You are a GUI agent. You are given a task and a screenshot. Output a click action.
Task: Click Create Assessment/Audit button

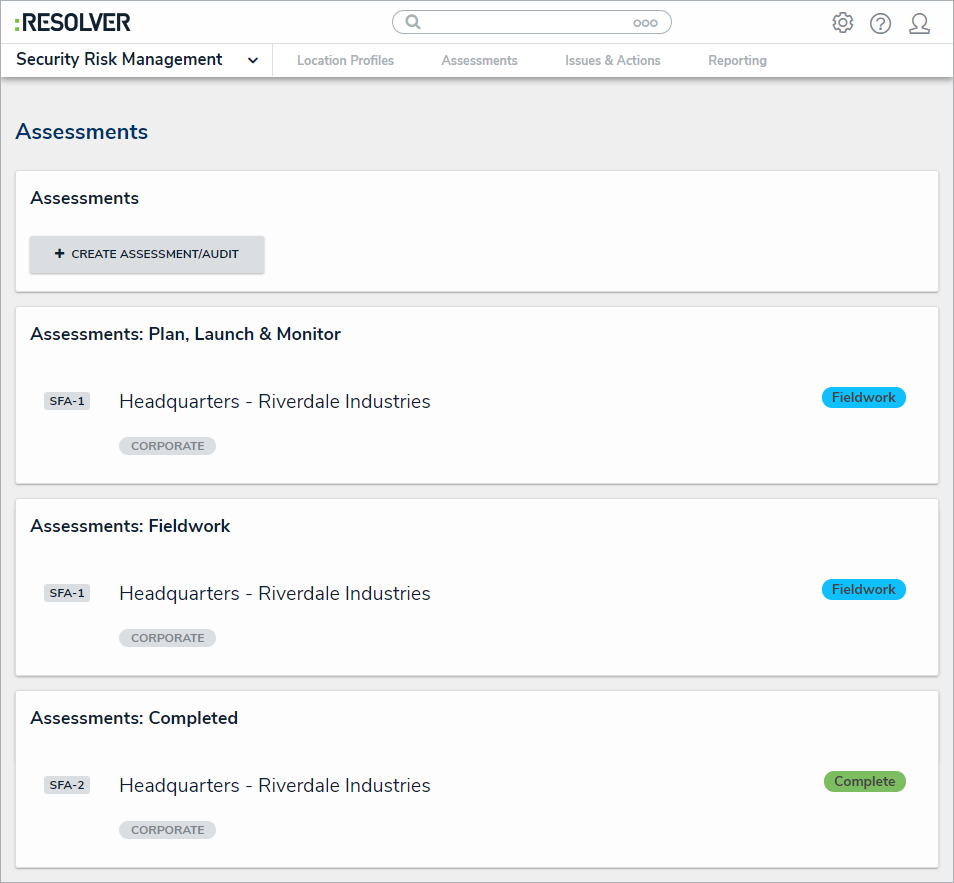click(147, 254)
